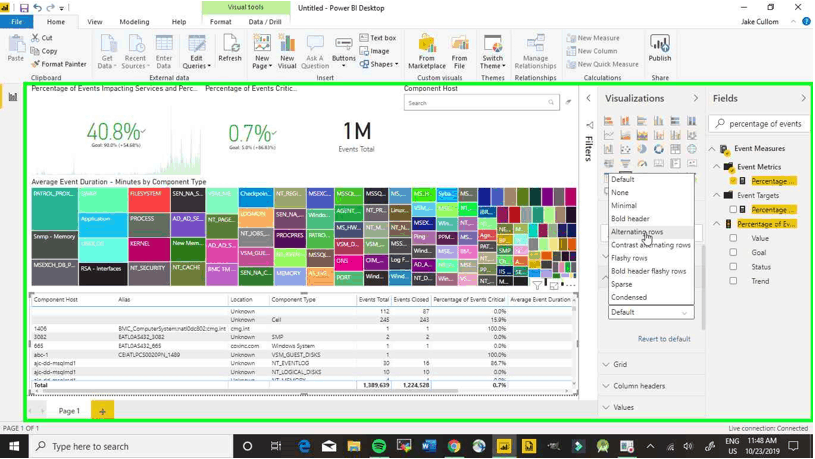The width and height of the screenshot is (815, 459).
Task: Open Manage Relationships
Action: (x=535, y=51)
